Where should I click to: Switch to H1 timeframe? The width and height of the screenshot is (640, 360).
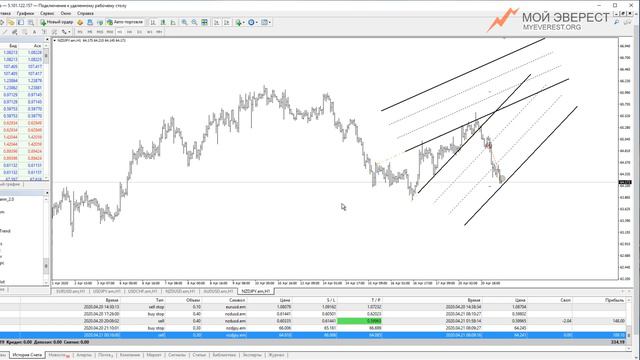[120, 32]
